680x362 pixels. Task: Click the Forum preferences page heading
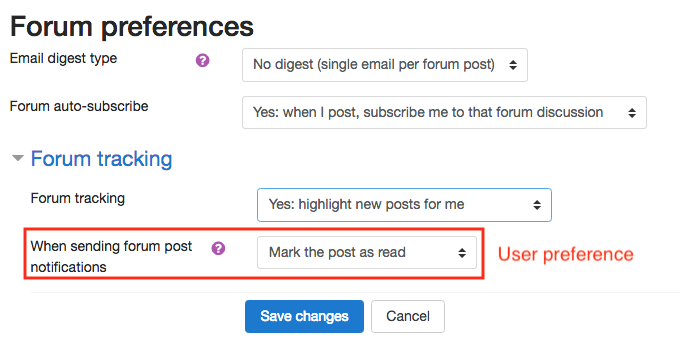132,26
